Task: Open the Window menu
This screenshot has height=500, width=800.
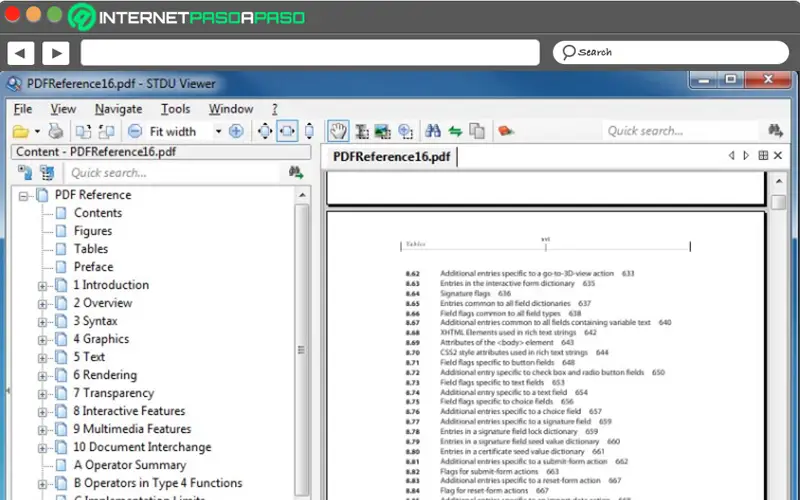Action: point(231,109)
